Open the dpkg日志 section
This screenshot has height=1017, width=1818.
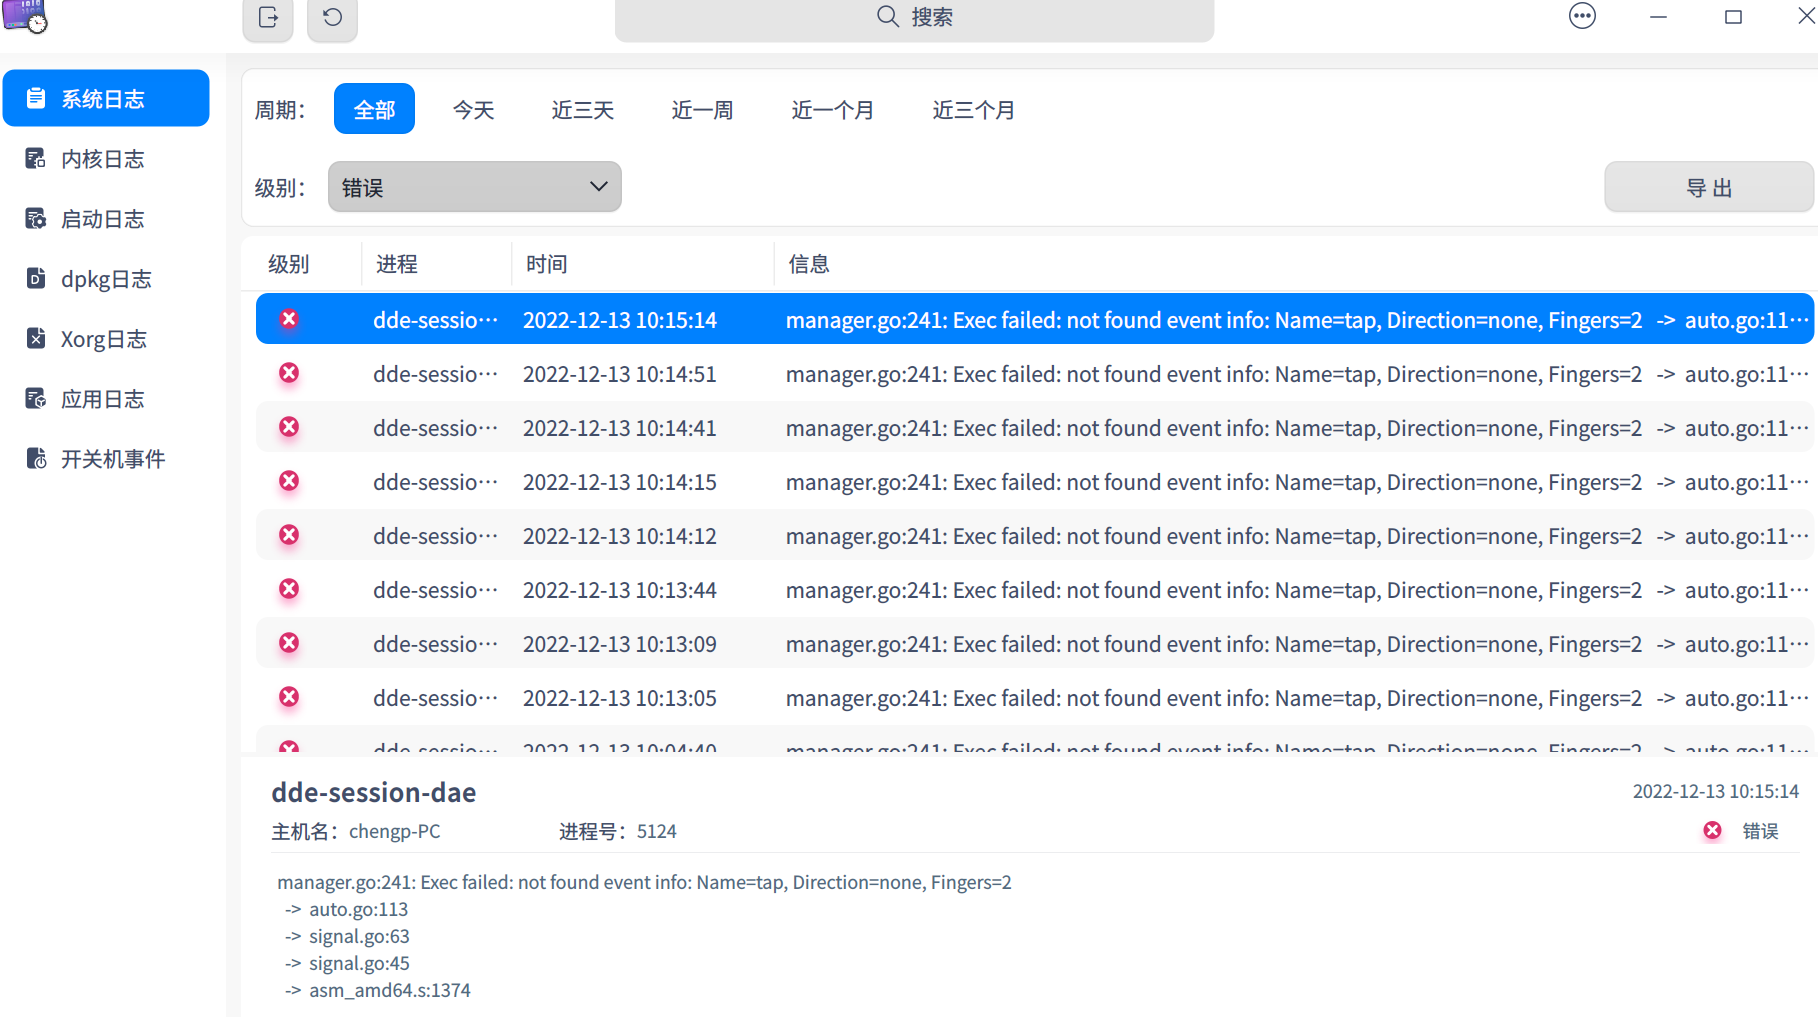(106, 278)
